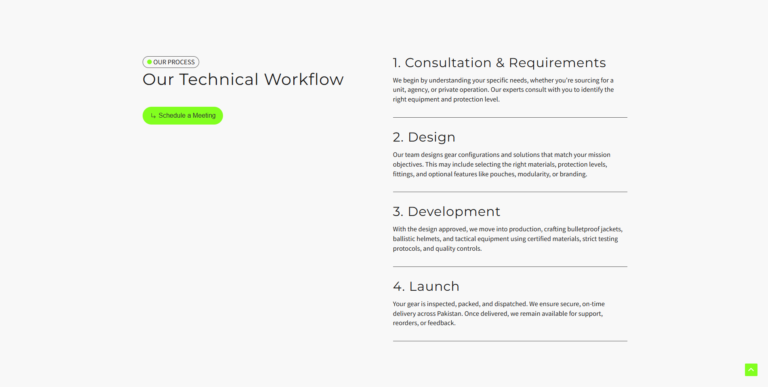Select the Our Technical Workflow heading
The height and width of the screenshot is (387, 768).
coord(243,79)
